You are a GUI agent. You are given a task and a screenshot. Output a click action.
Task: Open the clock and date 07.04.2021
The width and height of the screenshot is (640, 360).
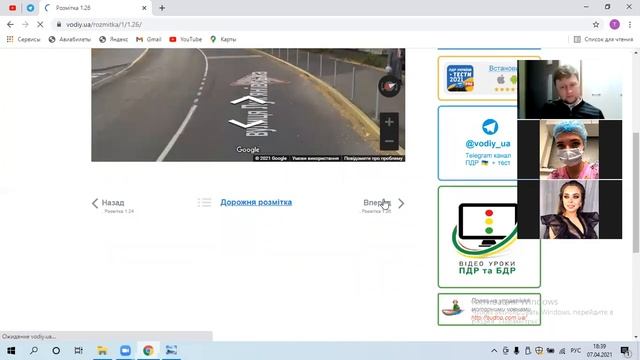coord(600,351)
